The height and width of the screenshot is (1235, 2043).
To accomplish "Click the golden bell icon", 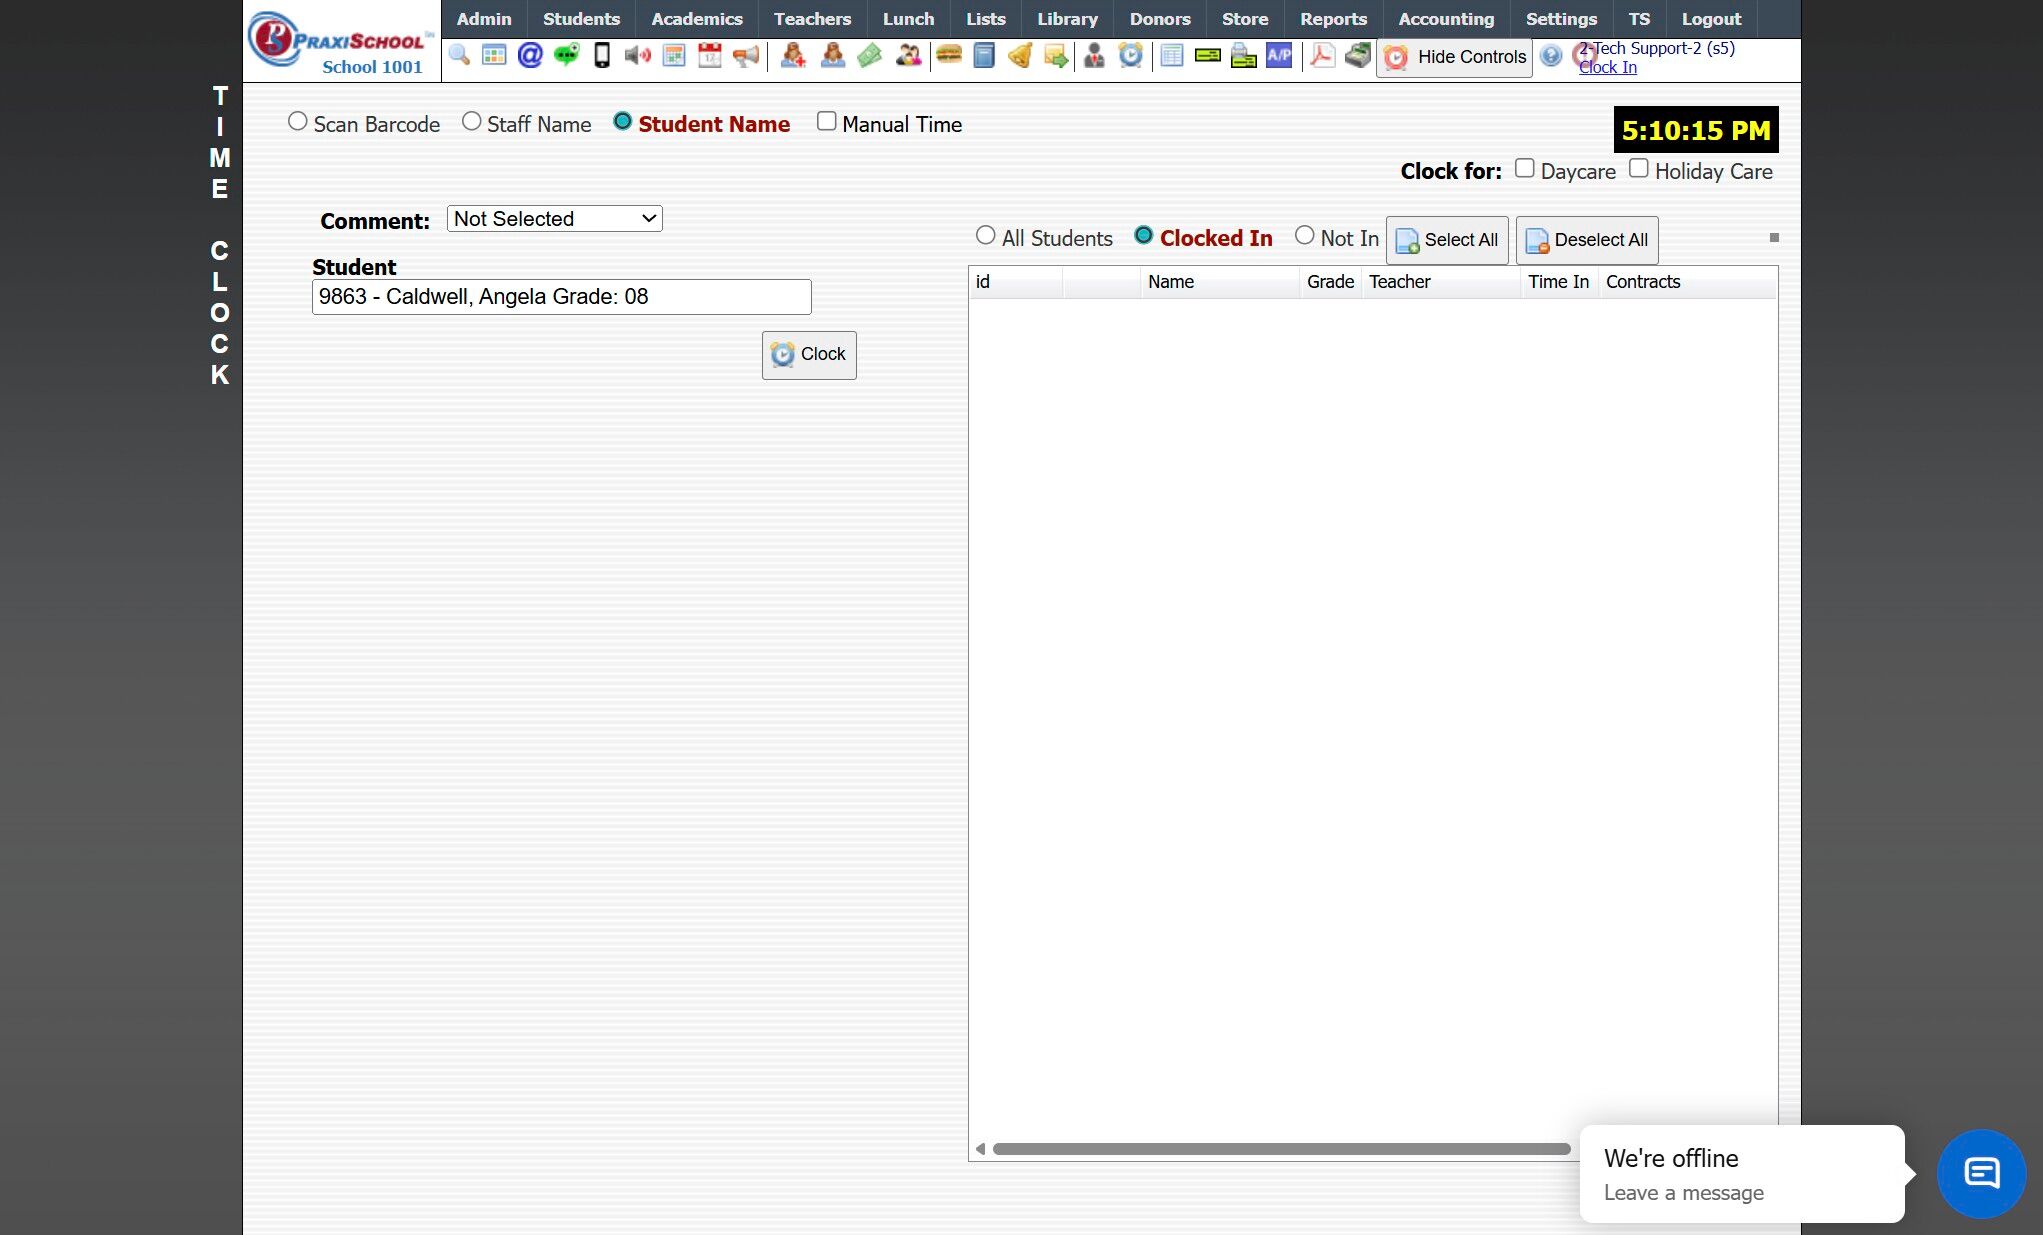I will point(1020,56).
